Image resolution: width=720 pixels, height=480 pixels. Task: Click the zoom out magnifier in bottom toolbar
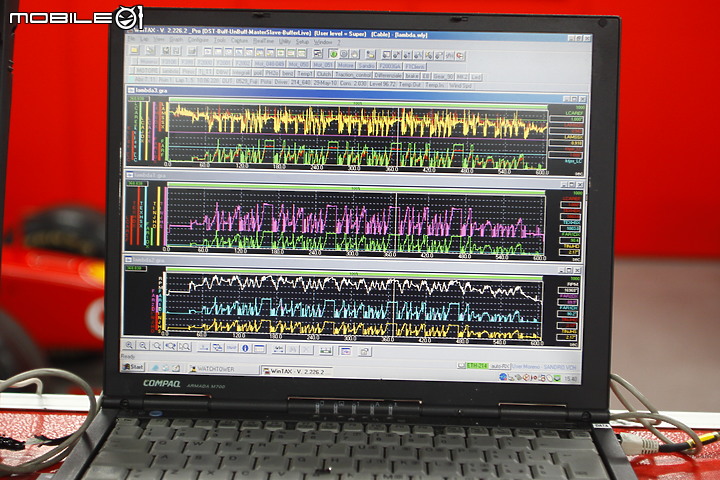tap(143, 346)
